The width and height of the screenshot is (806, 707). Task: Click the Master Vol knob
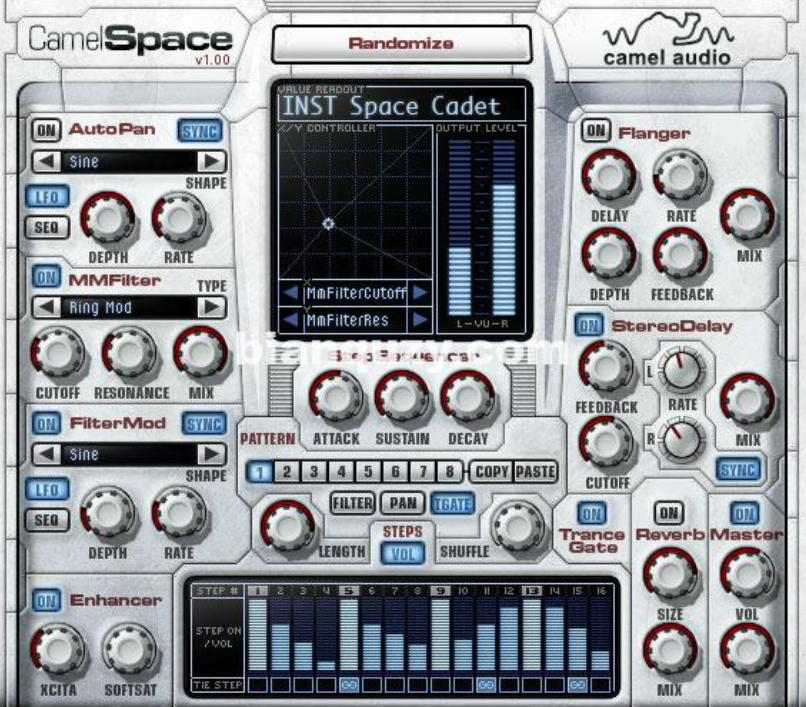(745, 575)
